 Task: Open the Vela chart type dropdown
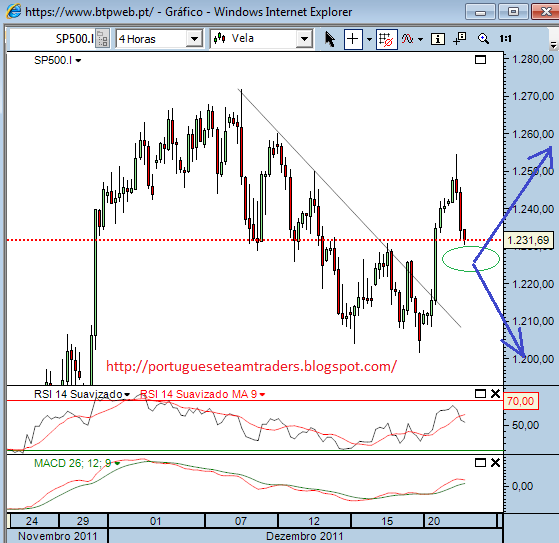tap(304, 39)
